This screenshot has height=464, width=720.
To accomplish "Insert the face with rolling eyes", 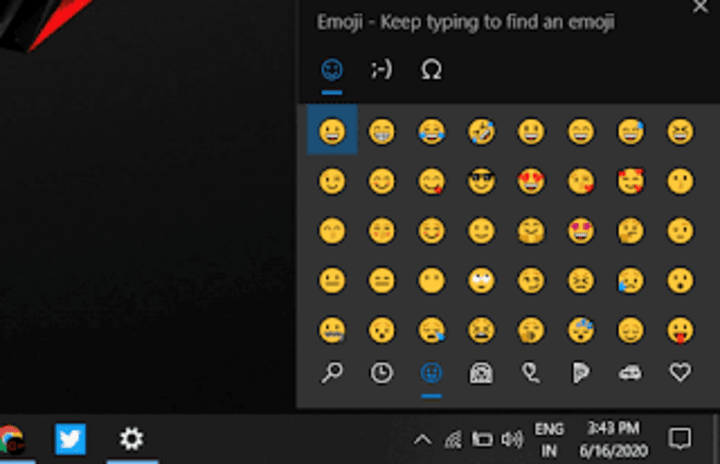I will (x=481, y=280).
